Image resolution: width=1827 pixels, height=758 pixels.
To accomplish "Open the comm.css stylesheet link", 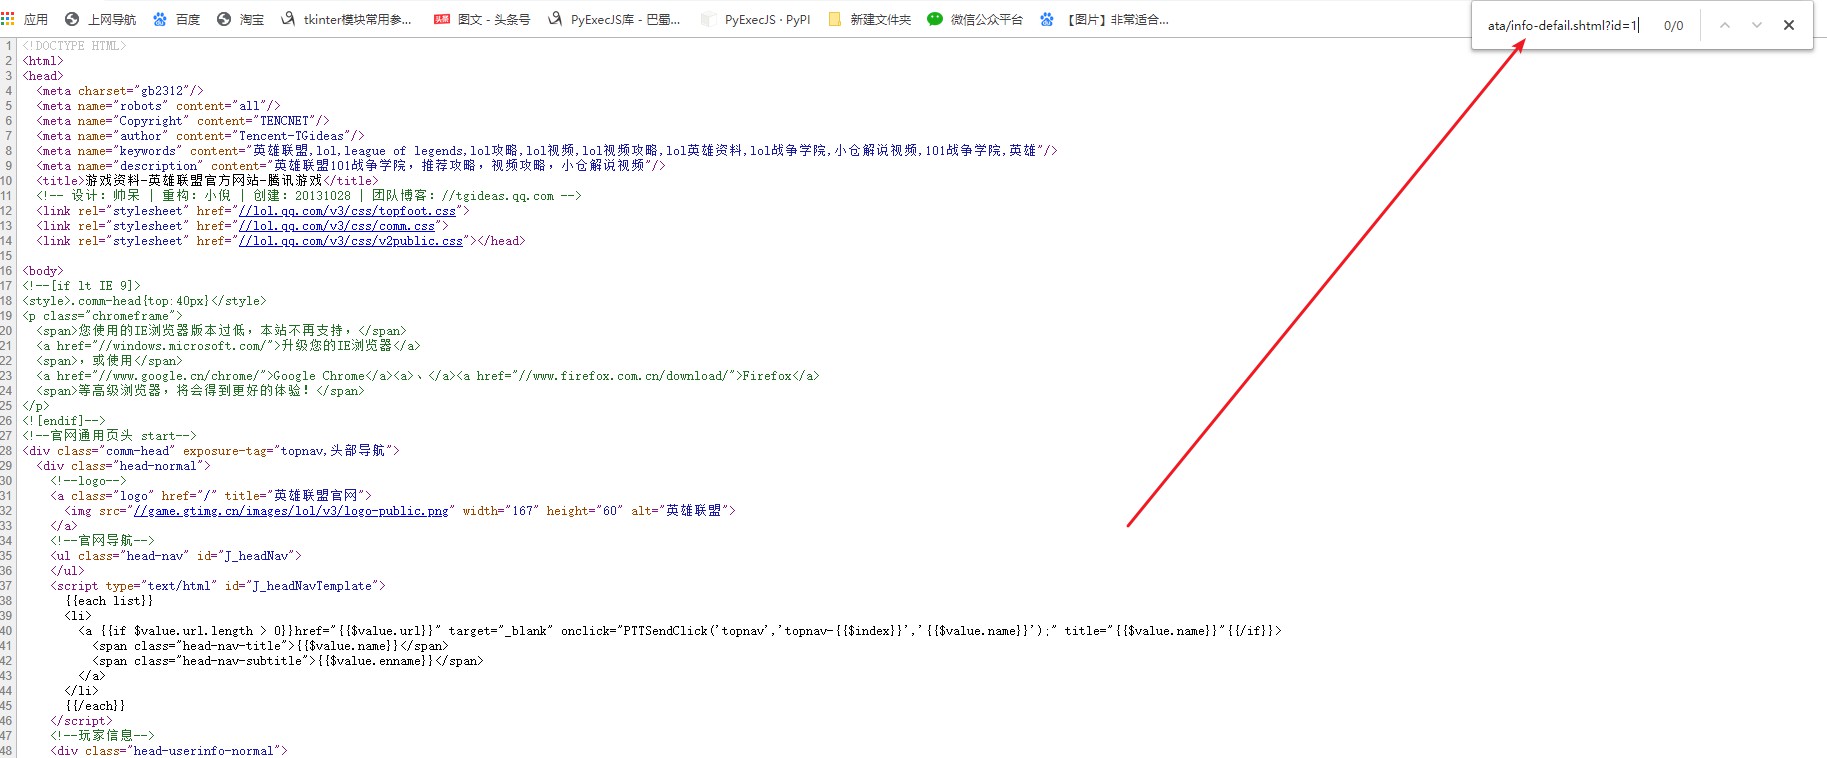I will tap(337, 226).
